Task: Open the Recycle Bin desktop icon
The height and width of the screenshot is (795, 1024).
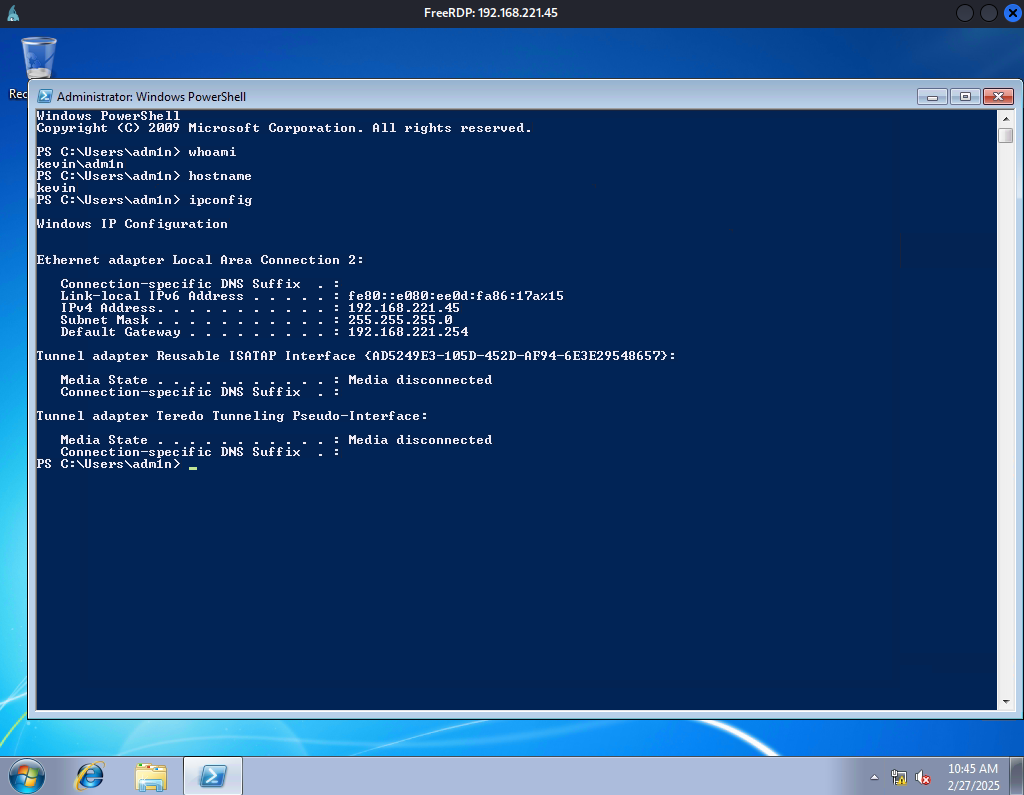Action: coord(38,59)
